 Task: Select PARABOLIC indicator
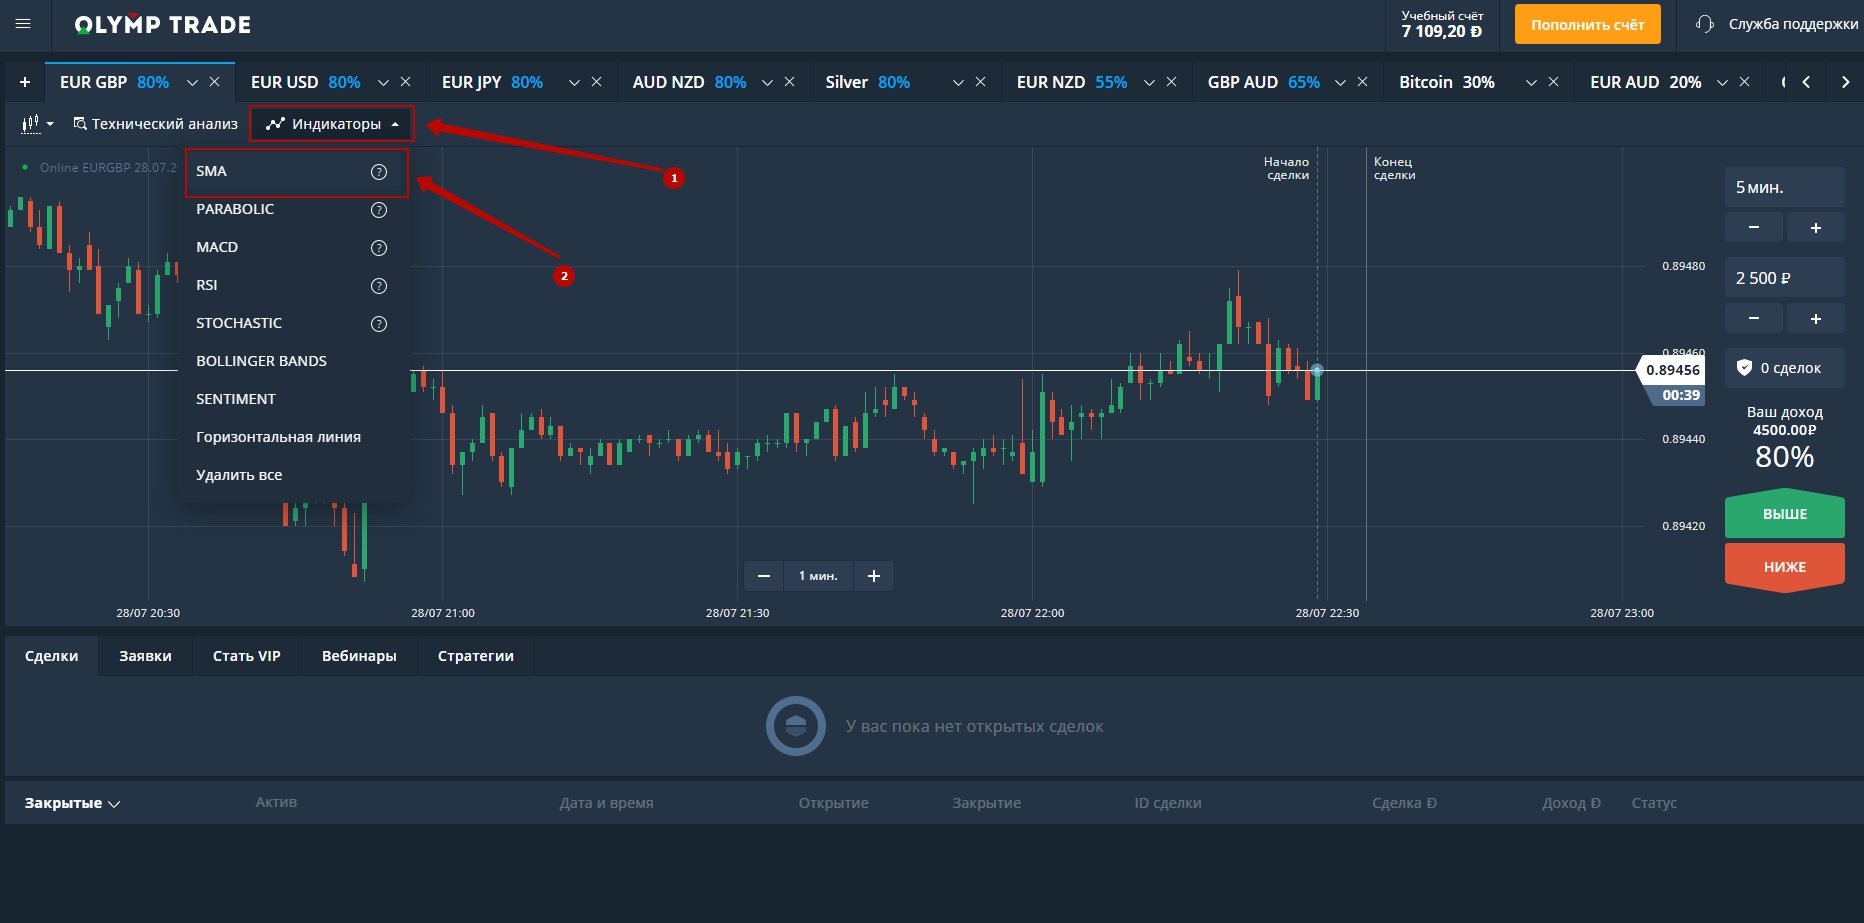[x=294, y=209]
